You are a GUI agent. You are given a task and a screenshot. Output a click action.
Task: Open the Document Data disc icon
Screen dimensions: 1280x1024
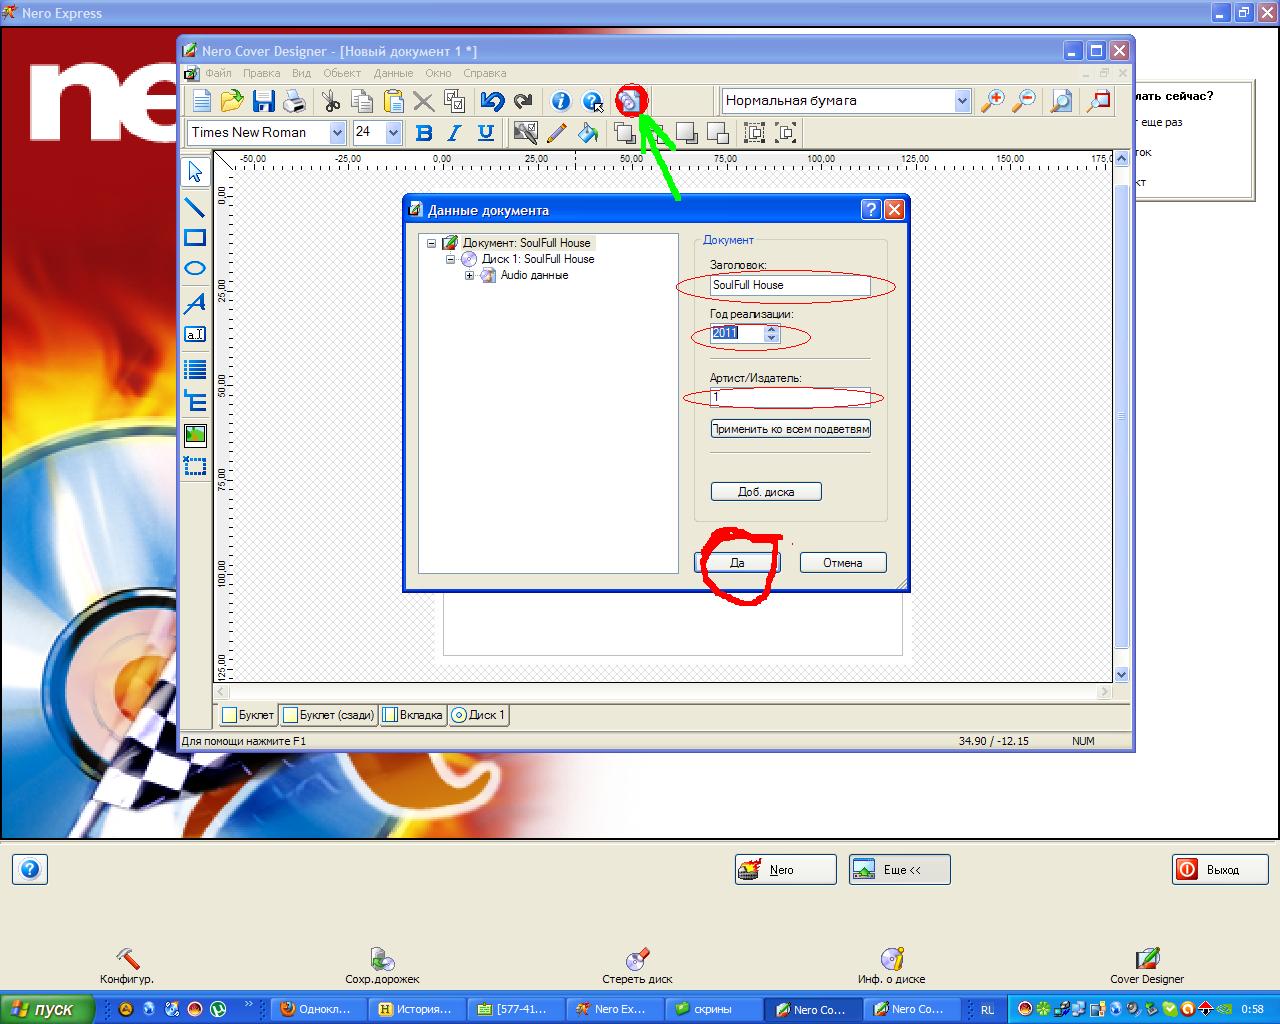[630, 100]
